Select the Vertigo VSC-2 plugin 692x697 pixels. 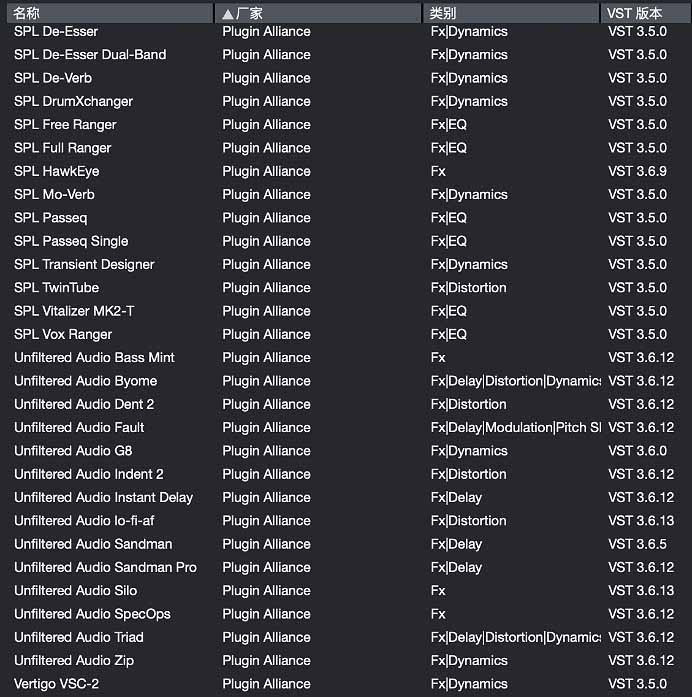point(346,684)
